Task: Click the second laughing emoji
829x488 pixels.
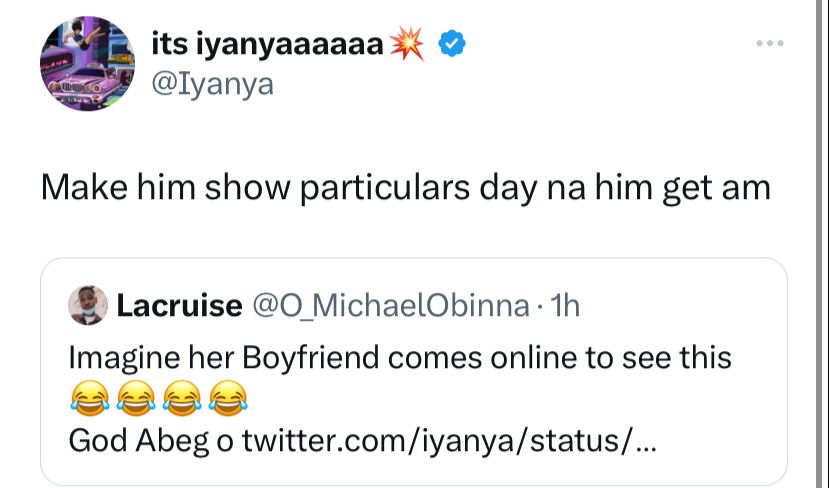Action: (x=136, y=400)
